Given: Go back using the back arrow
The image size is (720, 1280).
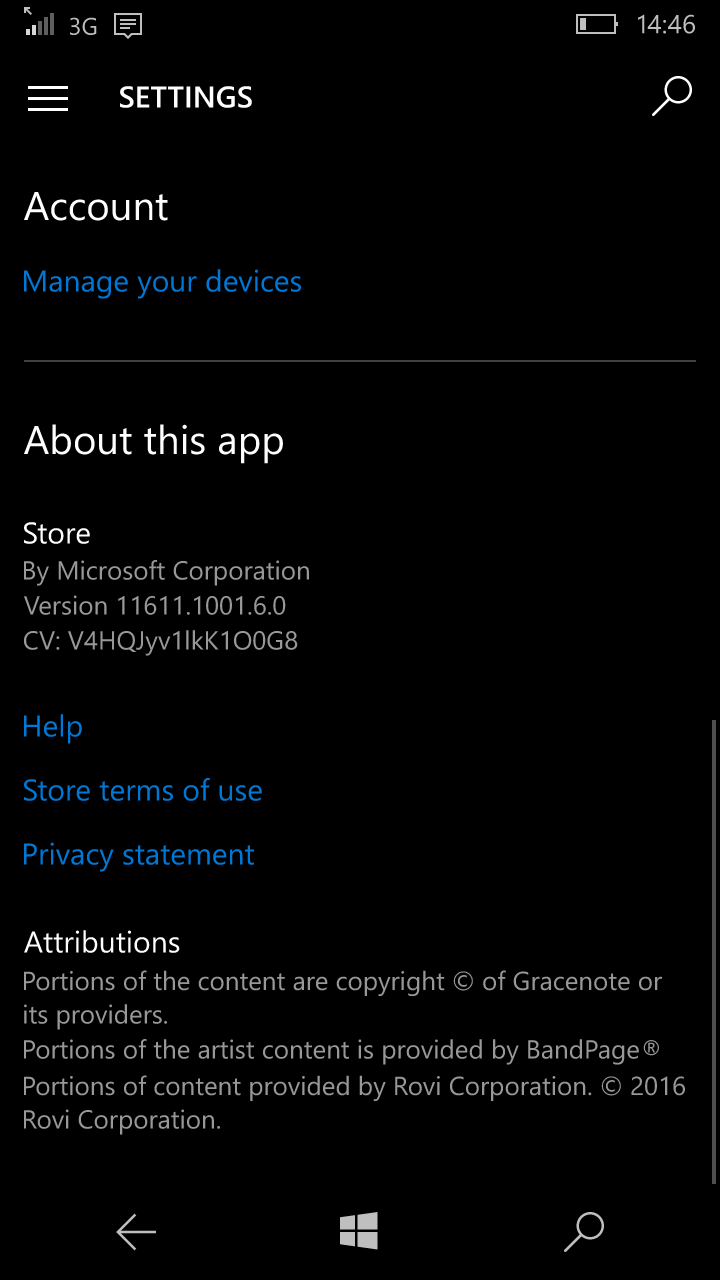Looking at the screenshot, I should tap(136, 1232).
